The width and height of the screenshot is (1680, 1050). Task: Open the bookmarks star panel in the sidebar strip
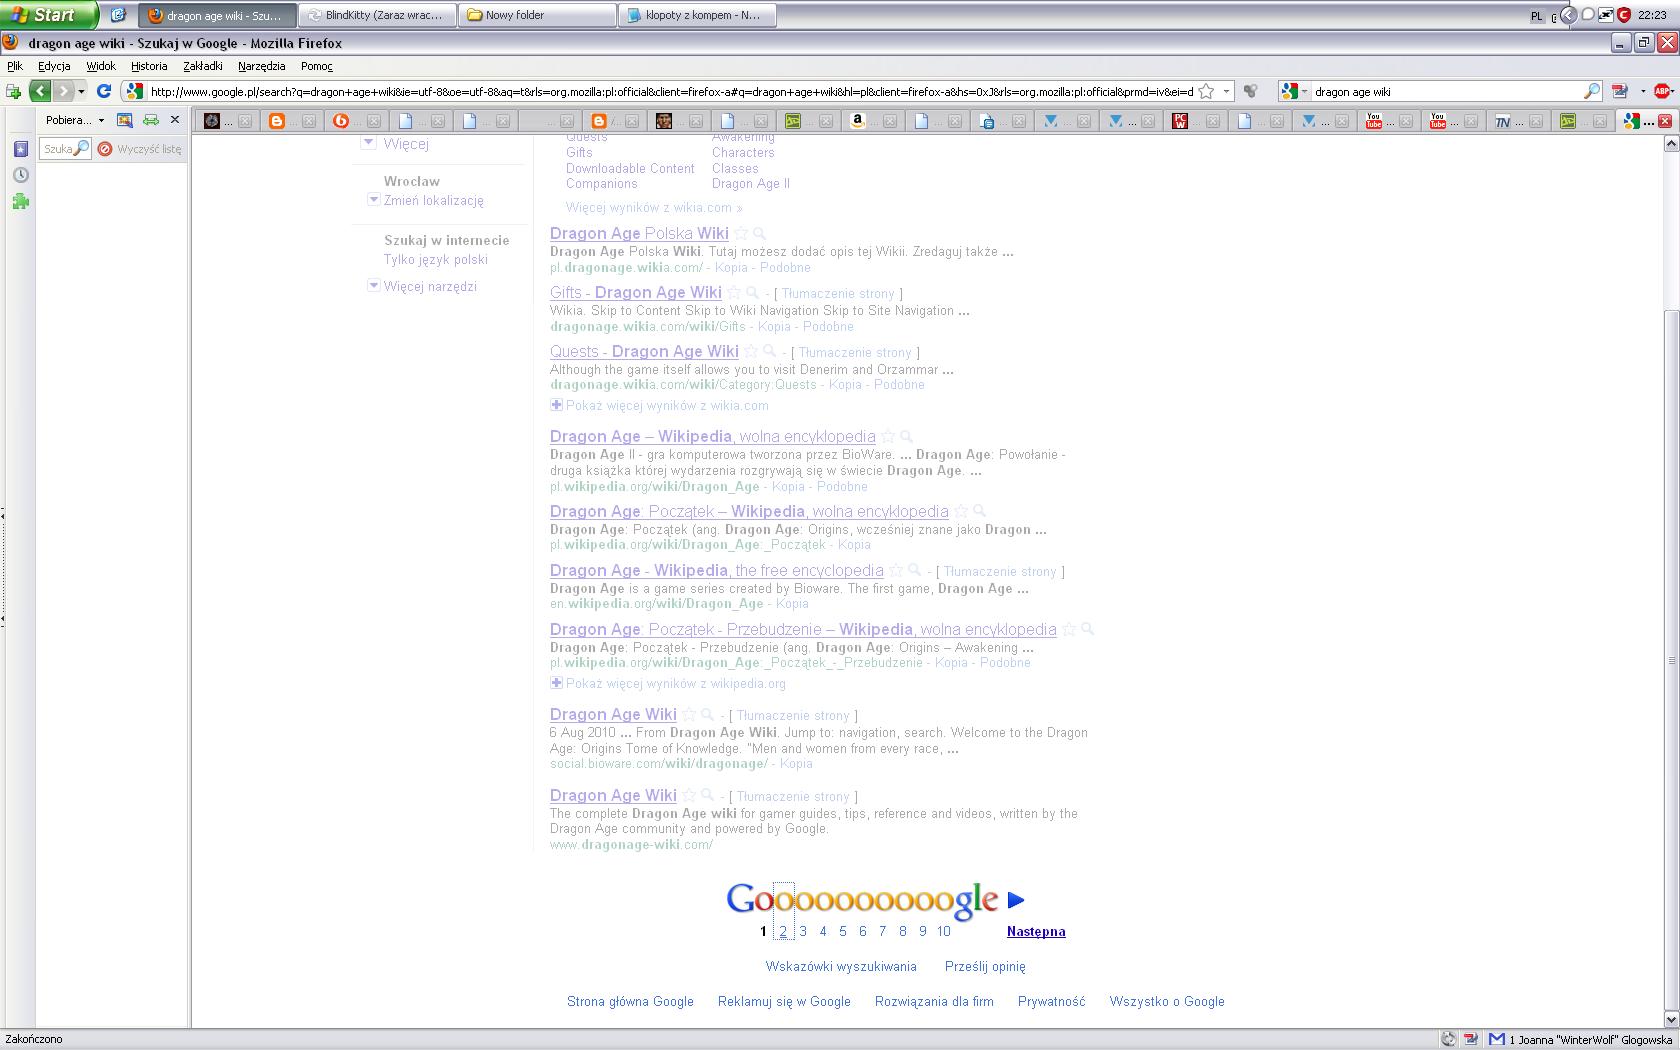[20, 149]
